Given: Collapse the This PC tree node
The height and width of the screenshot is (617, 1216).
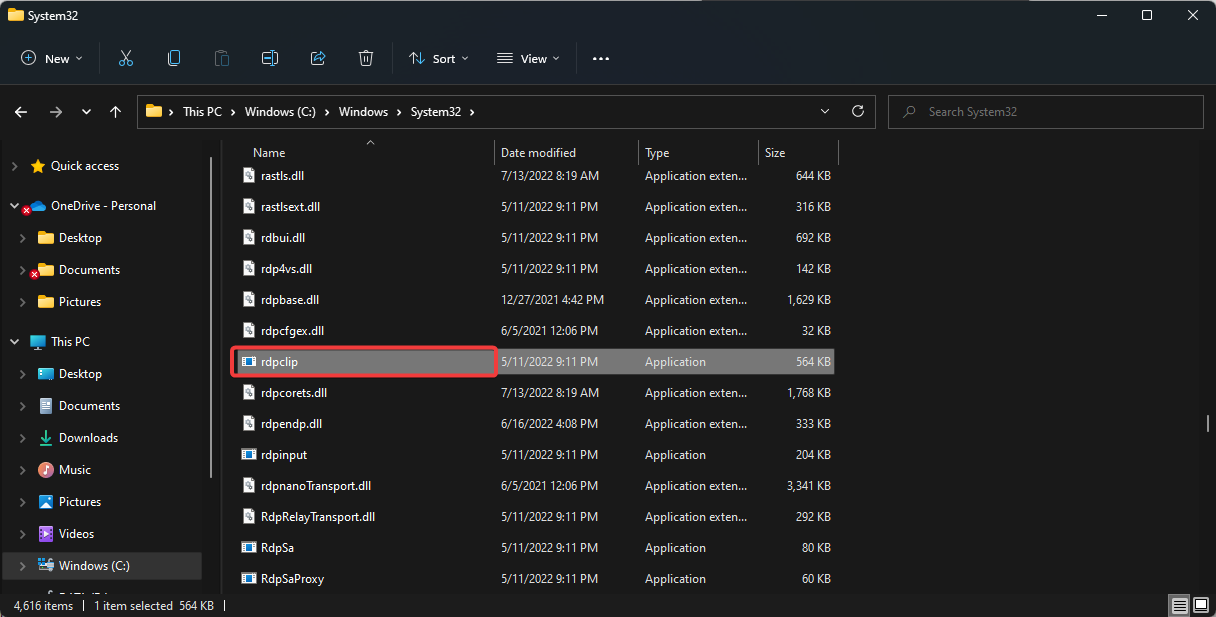Looking at the screenshot, I should pos(15,342).
